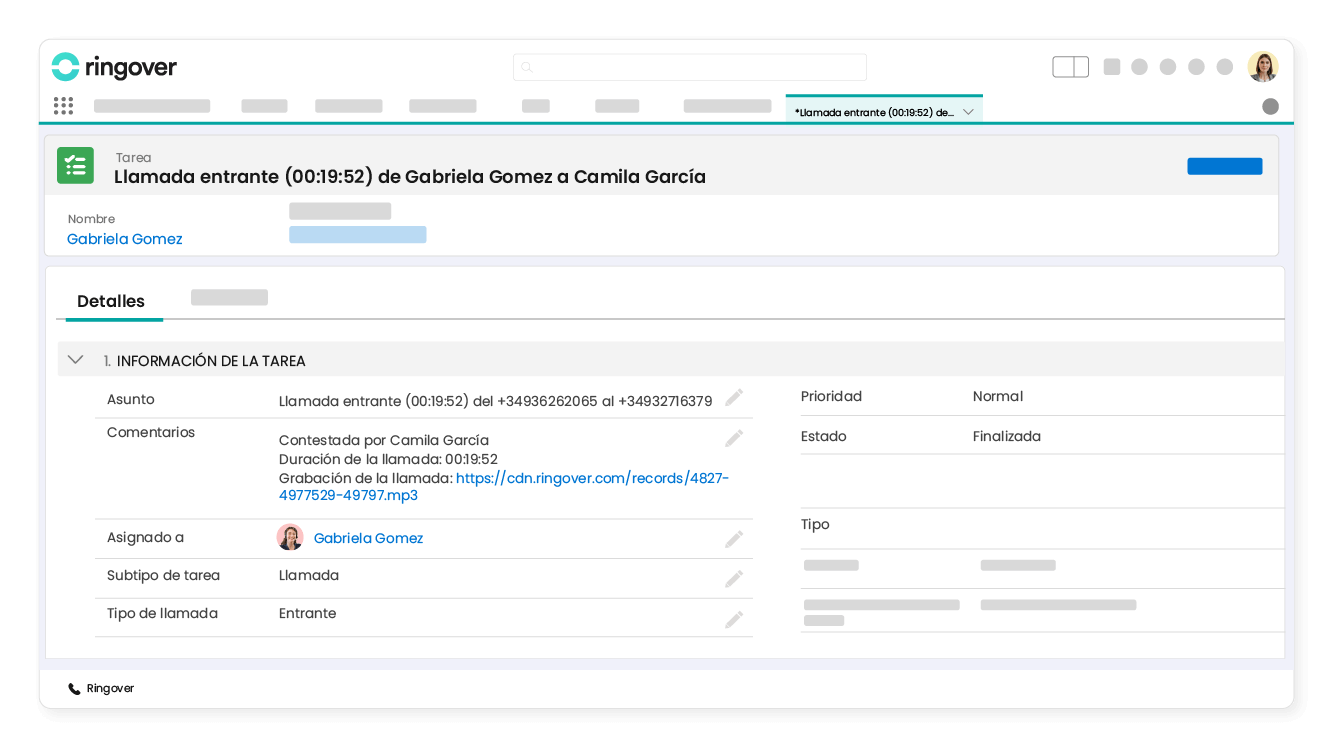Edit the Asunto field with pencil icon
Image resolution: width=1332 pixels, height=747 pixels.
point(734,398)
